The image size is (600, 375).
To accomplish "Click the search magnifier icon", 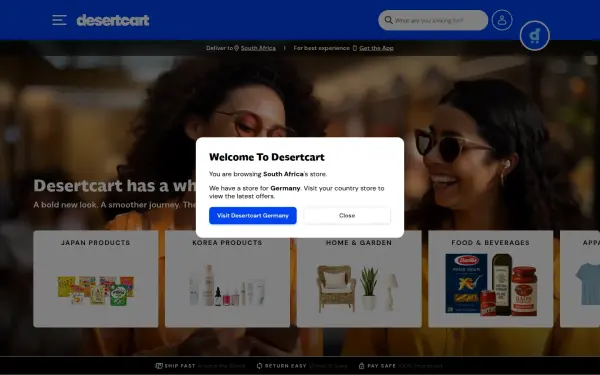I will tap(388, 20).
